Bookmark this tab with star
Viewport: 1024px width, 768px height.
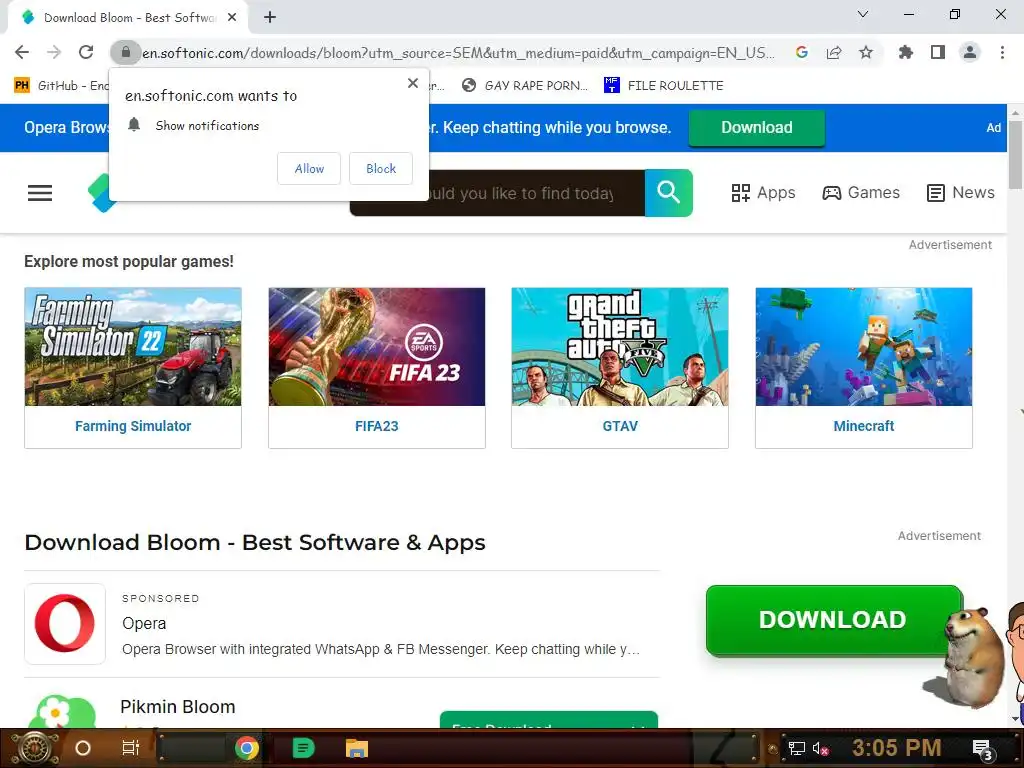click(x=866, y=52)
